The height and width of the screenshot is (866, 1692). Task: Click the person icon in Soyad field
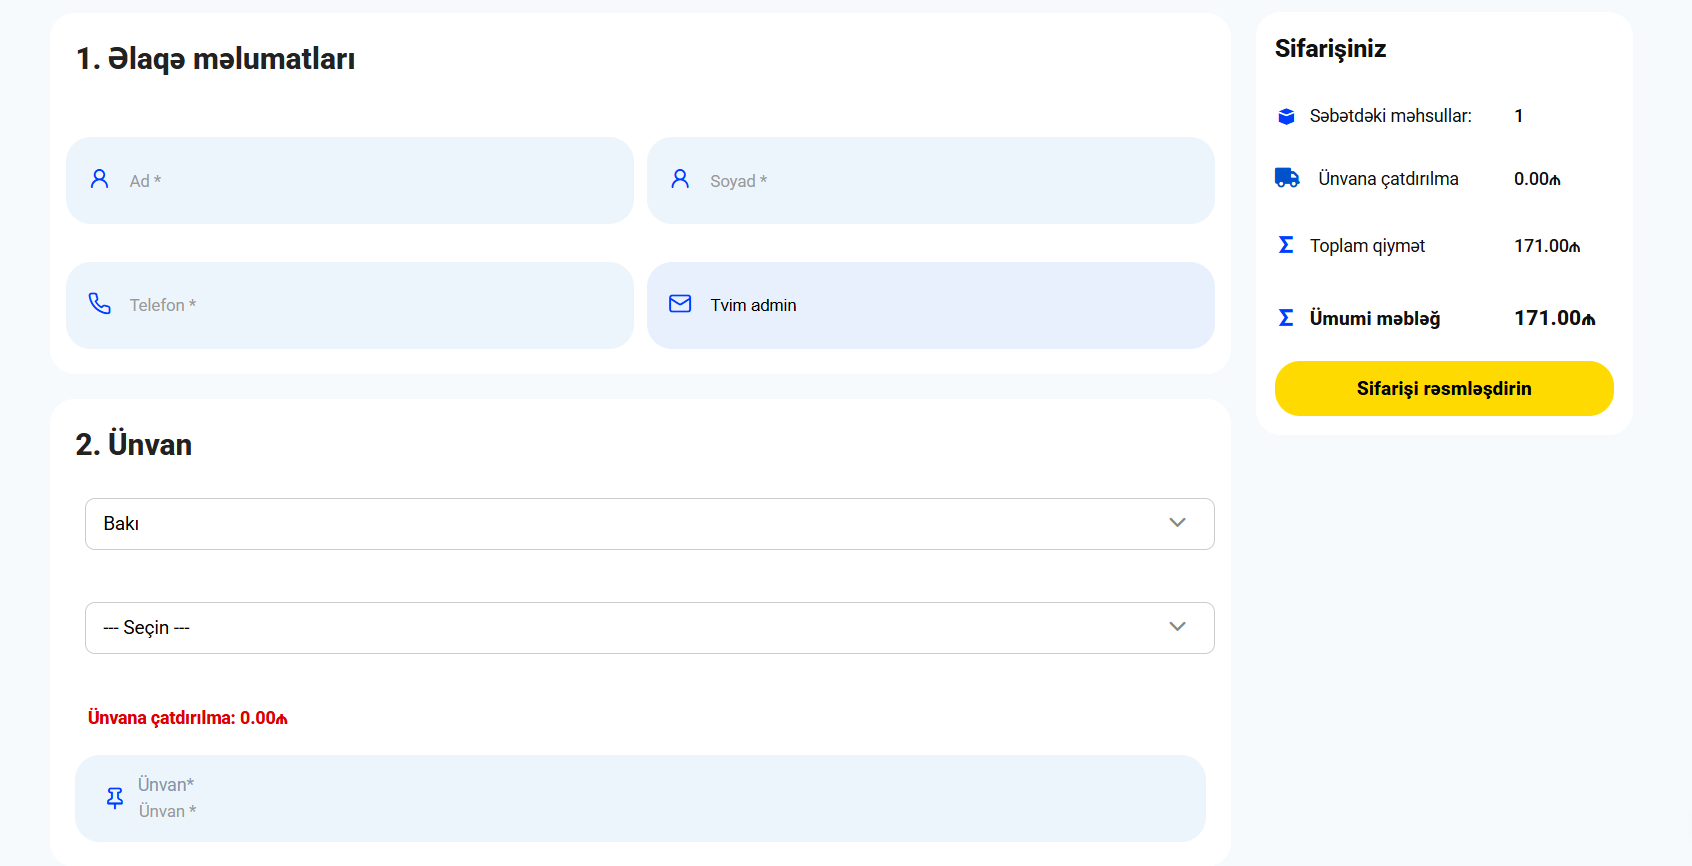(x=680, y=179)
